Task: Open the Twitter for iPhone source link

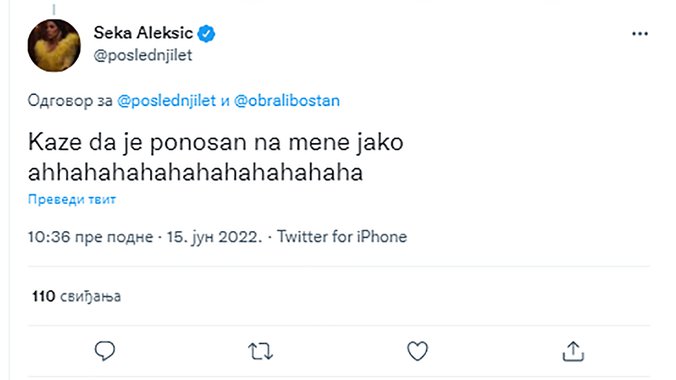Action: 342,237
